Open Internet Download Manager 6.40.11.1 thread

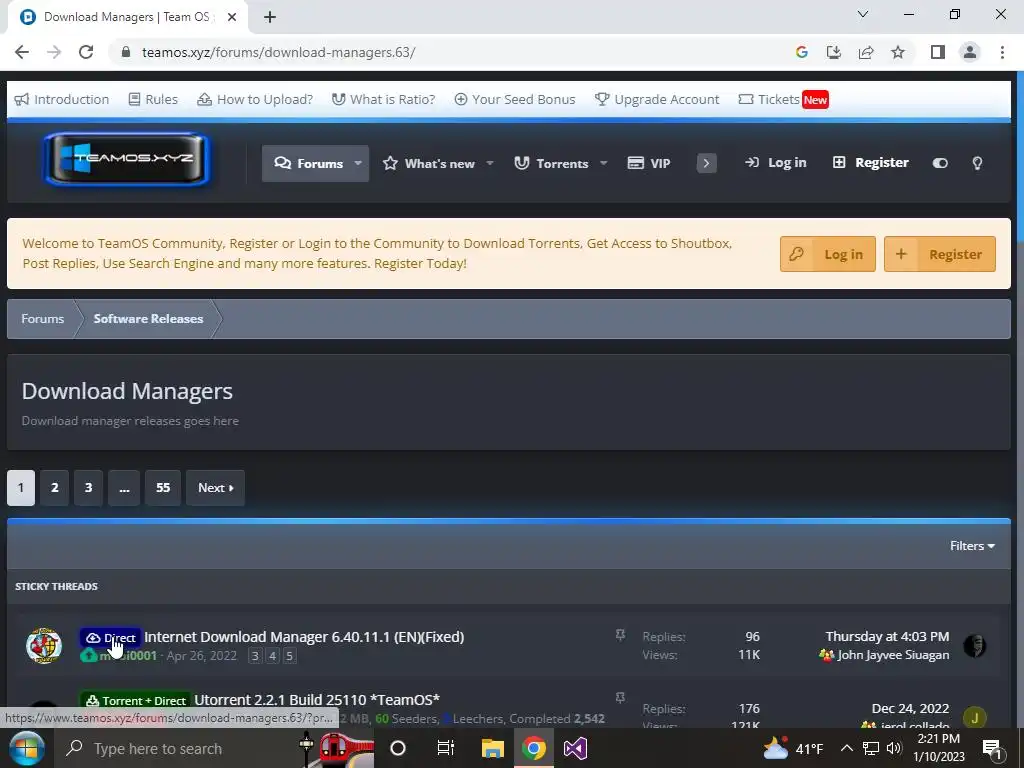click(x=304, y=637)
